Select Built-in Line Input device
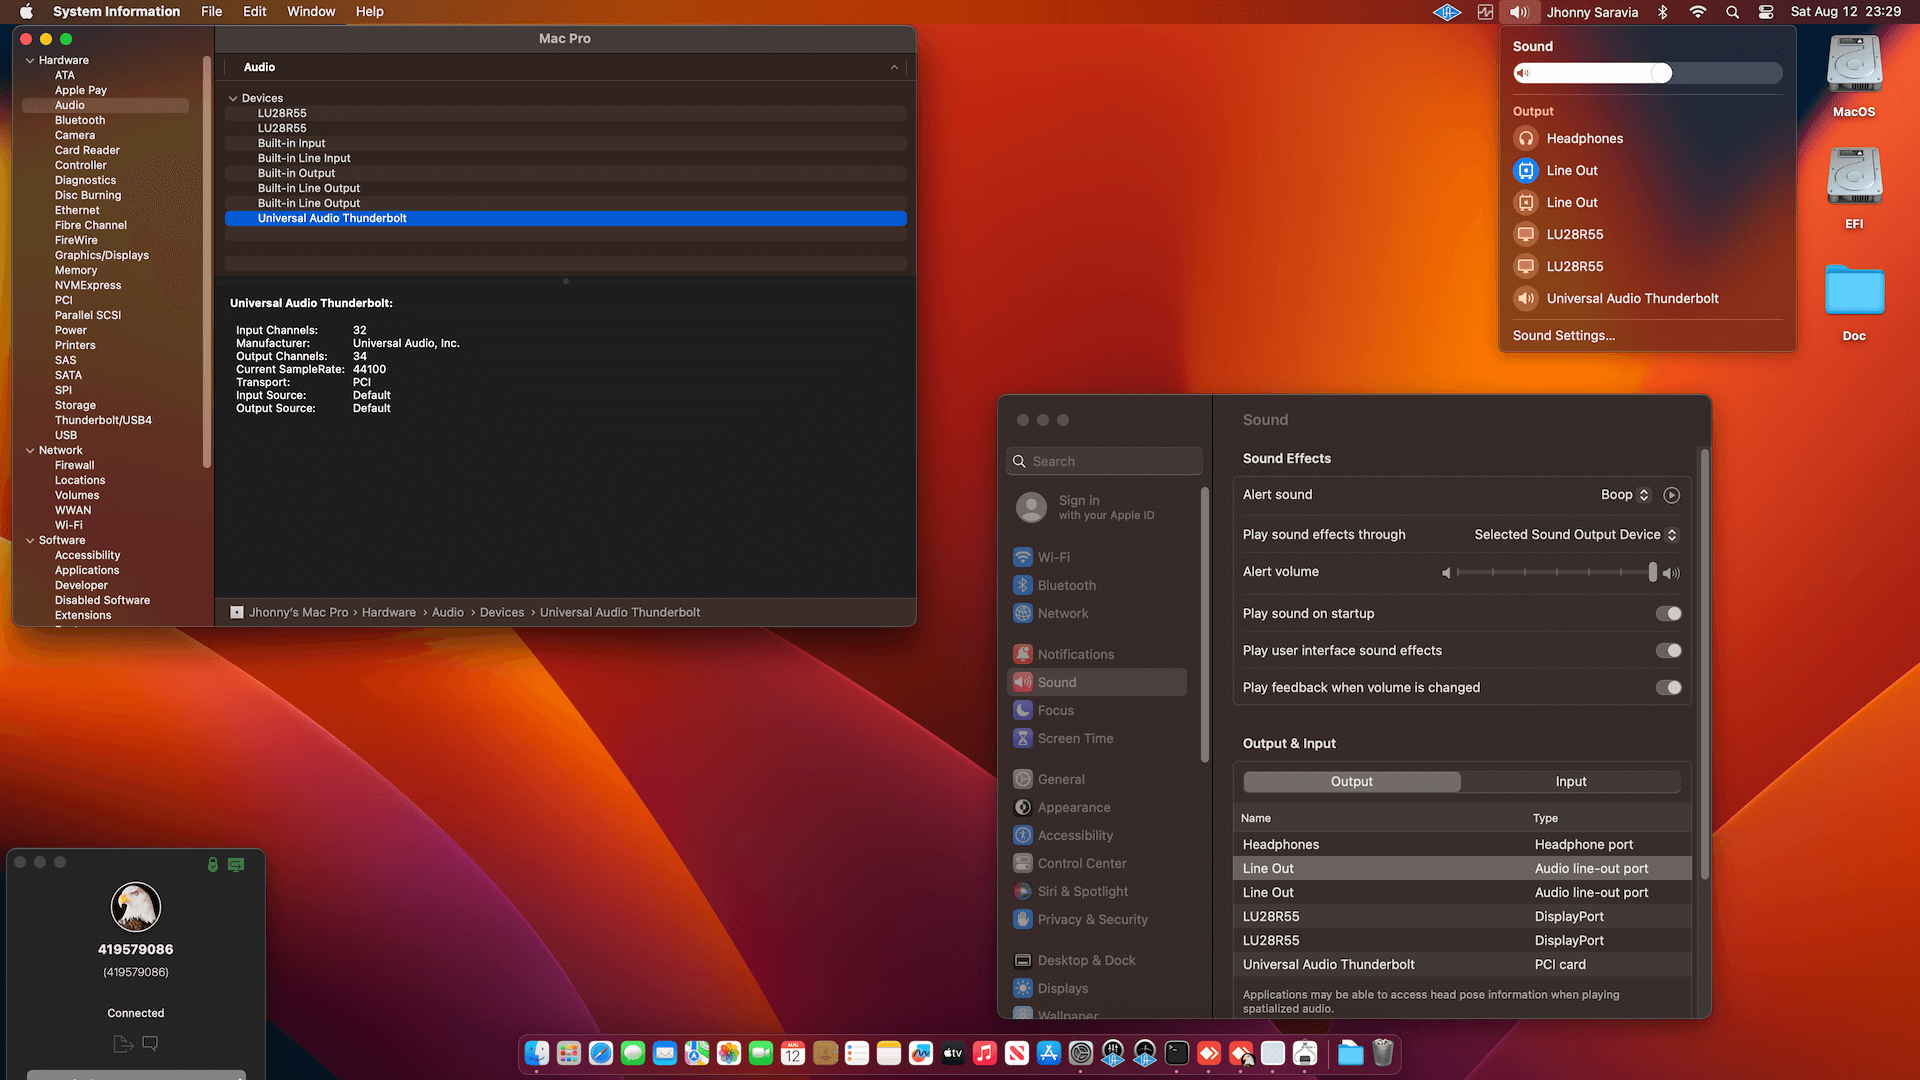The height and width of the screenshot is (1080, 1920). [x=566, y=158]
